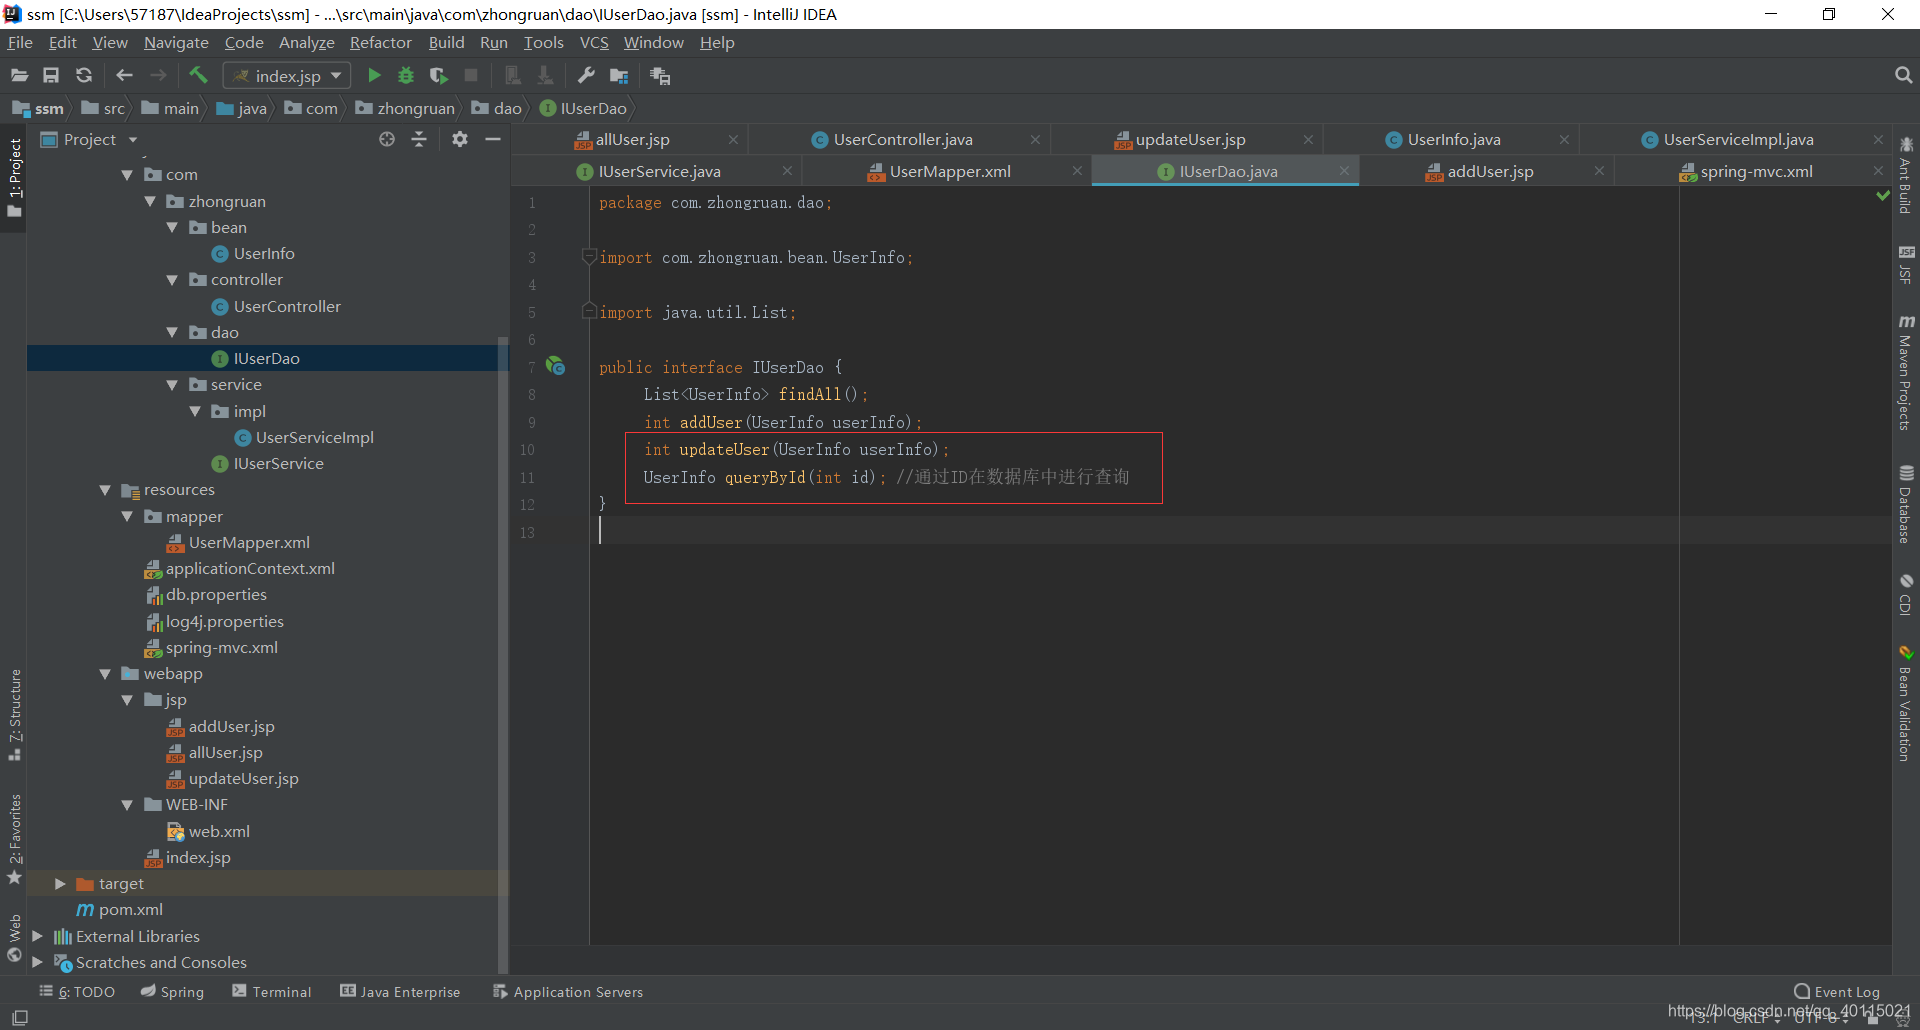The width and height of the screenshot is (1920, 1030).
Task: Hide the Project panel with minus icon
Action: click(493, 140)
